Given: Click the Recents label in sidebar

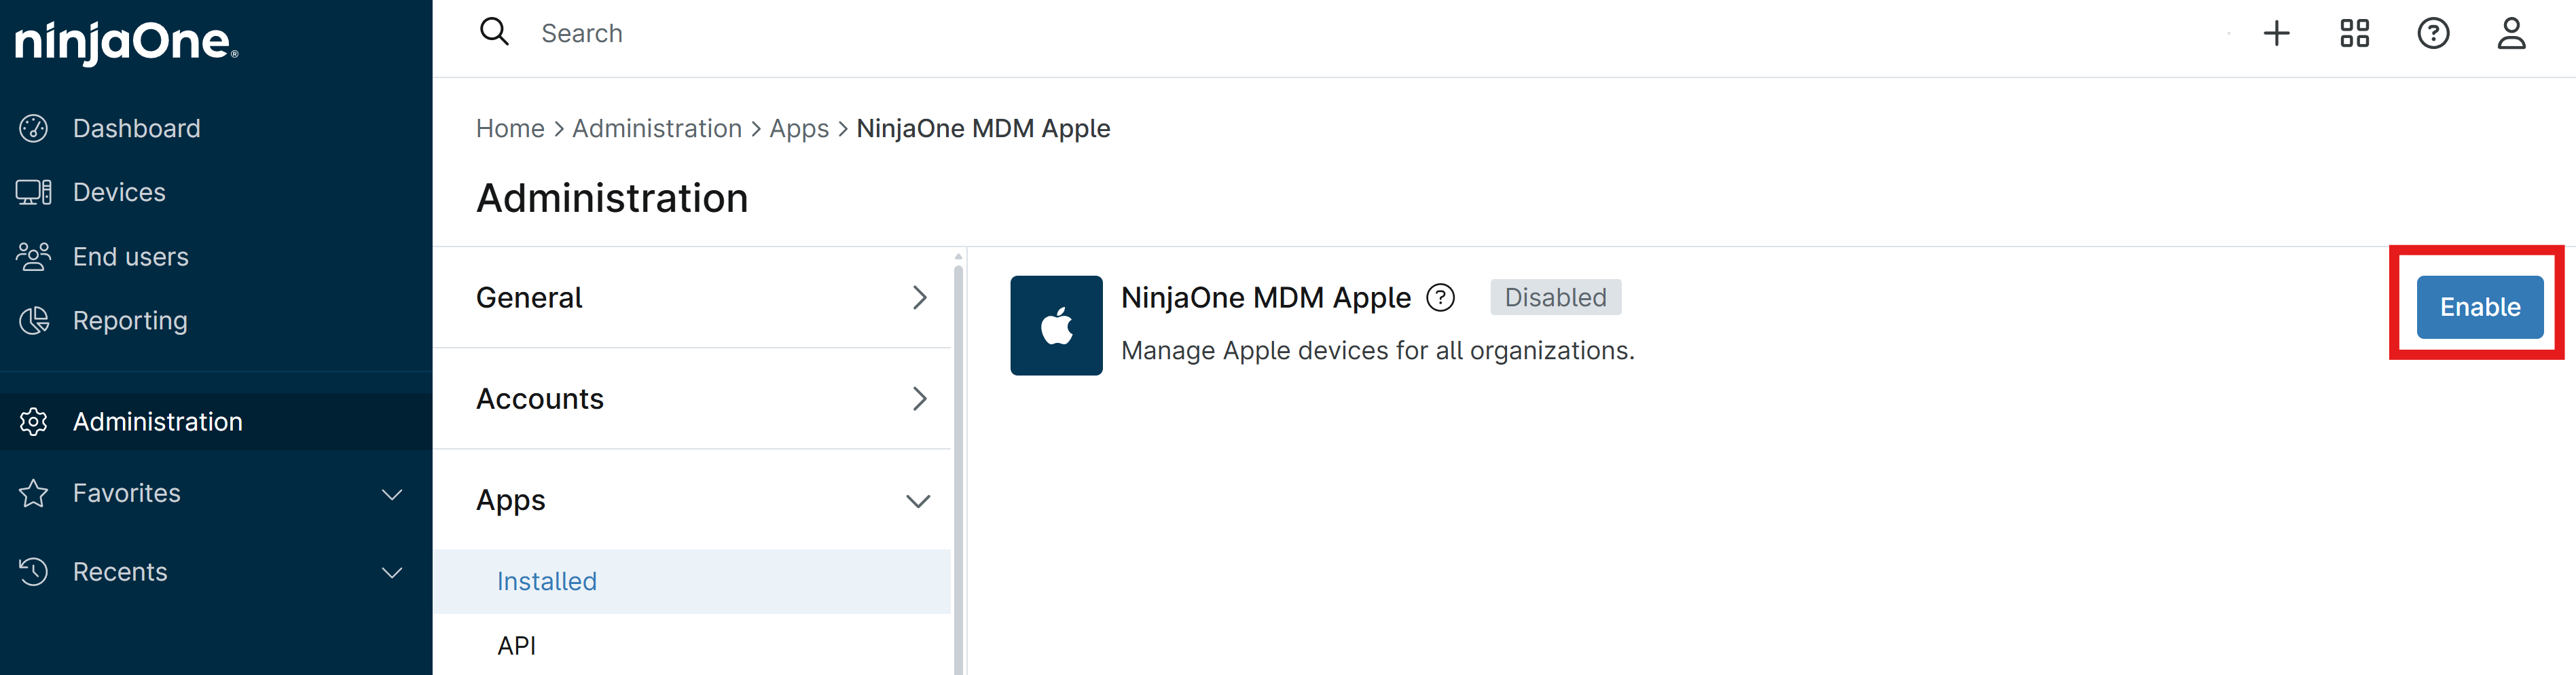Looking at the screenshot, I should point(120,571).
